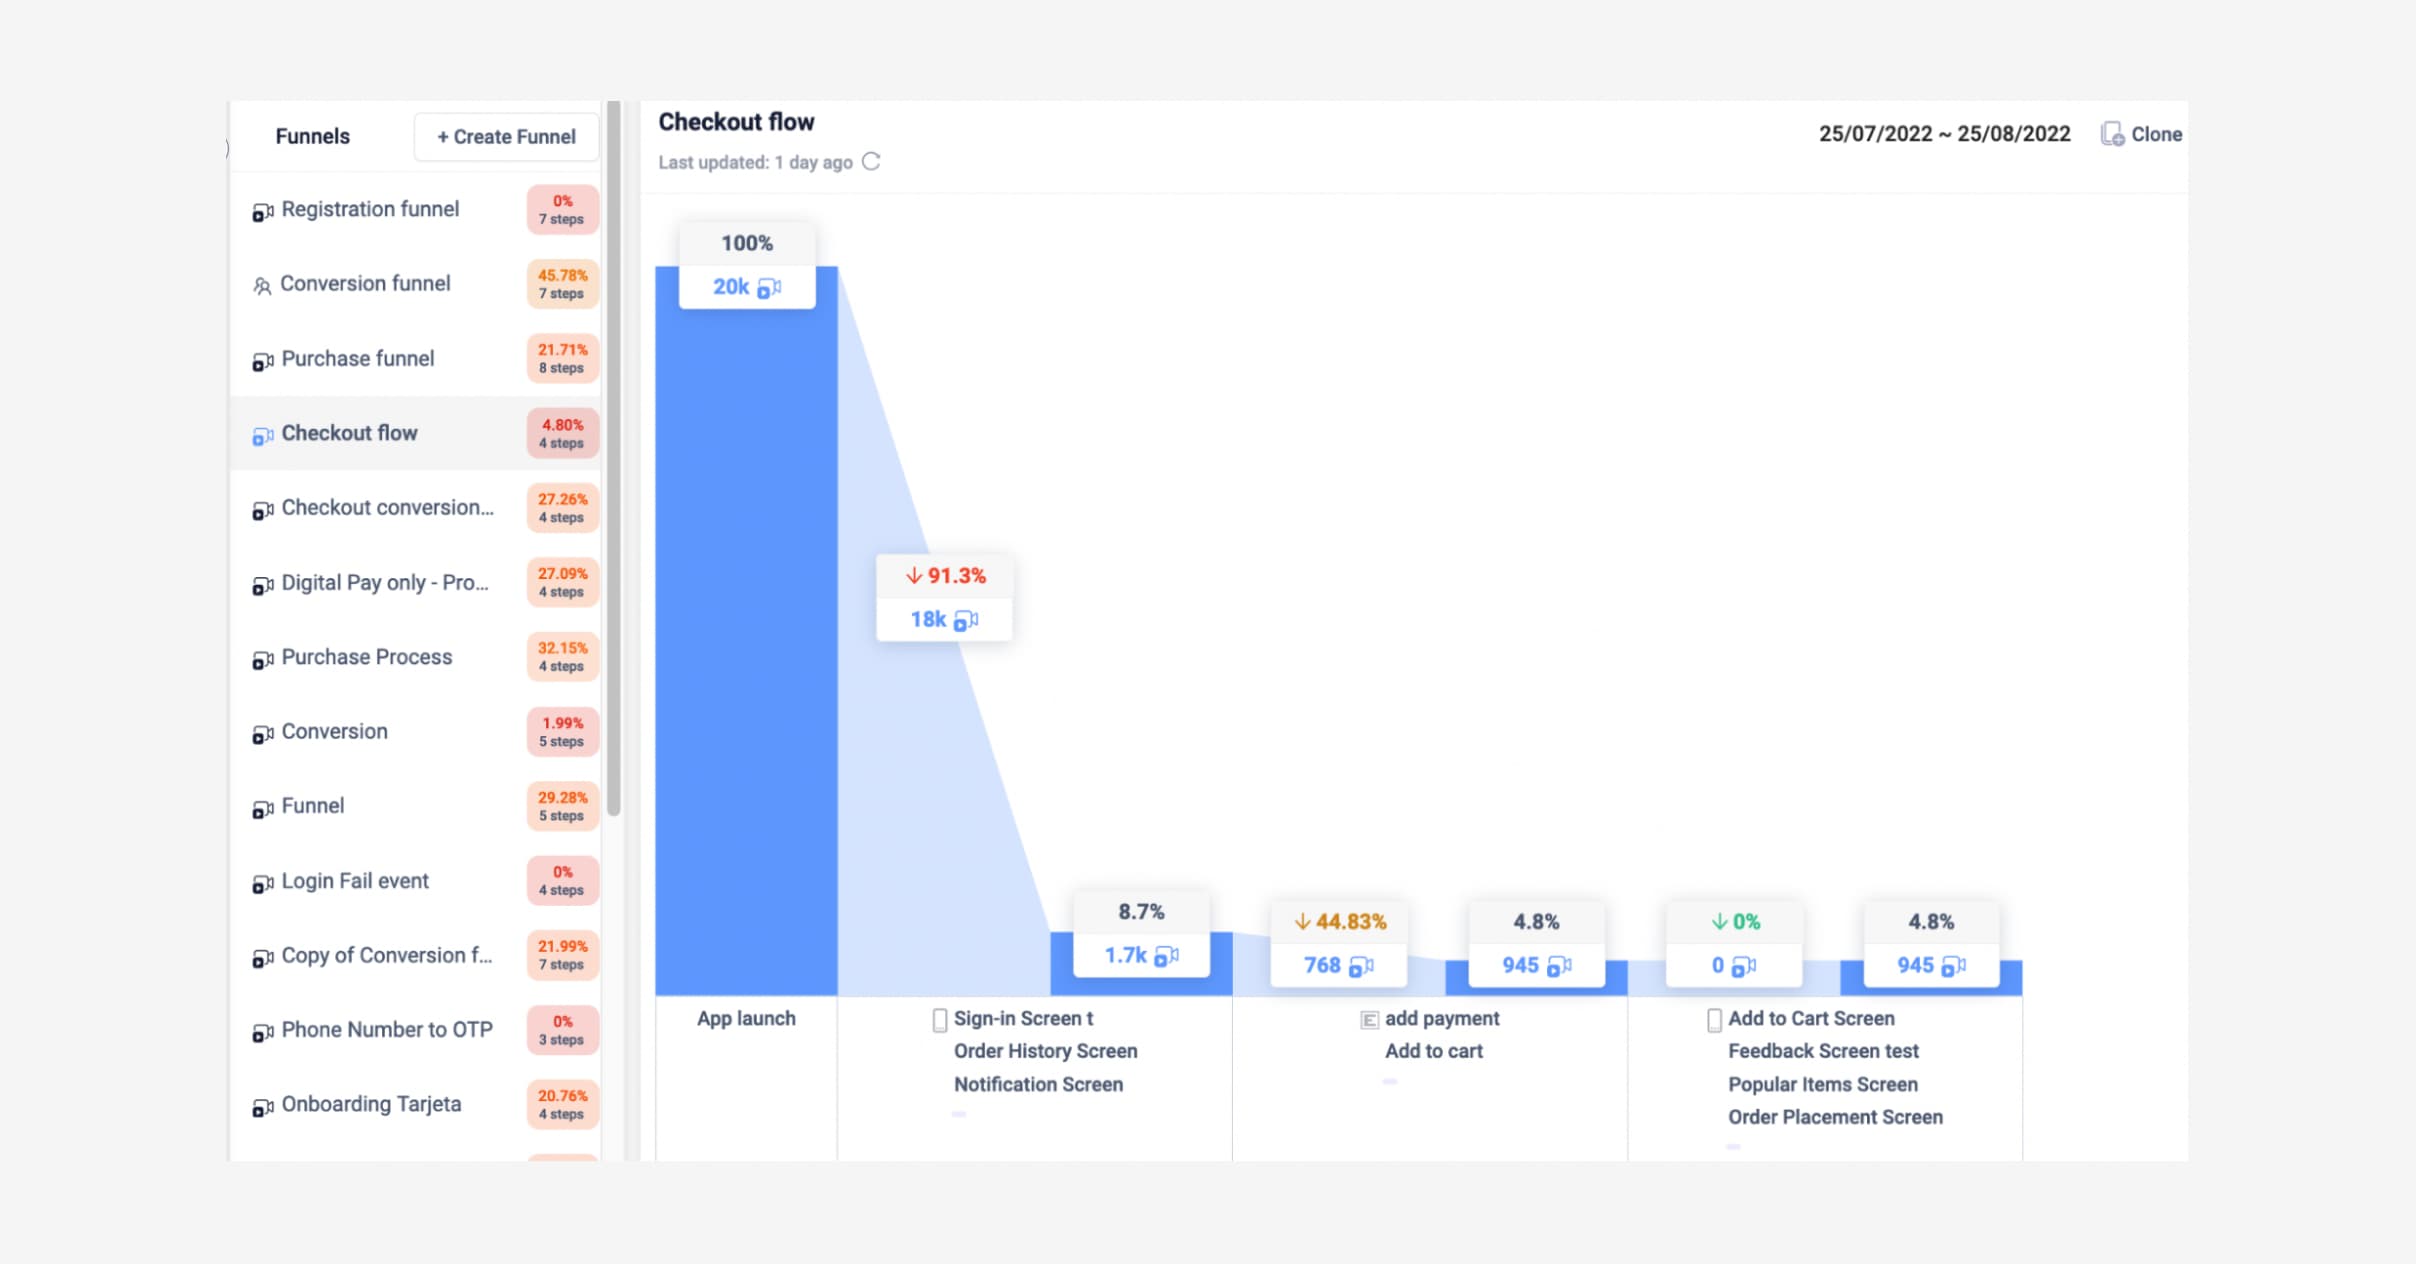Click the lock icon next to Registration funnel

[259, 209]
